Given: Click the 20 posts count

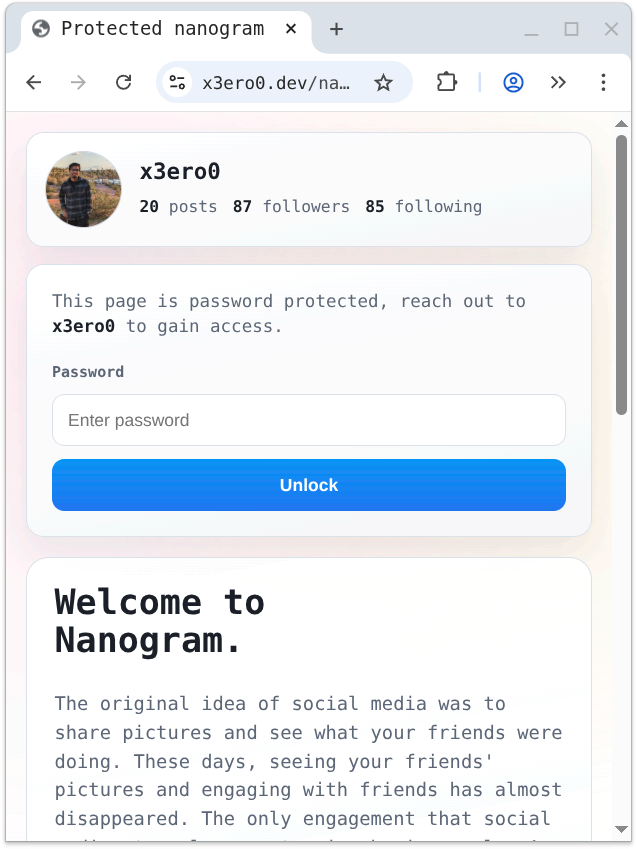Looking at the screenshot, I should click(178, 207).
